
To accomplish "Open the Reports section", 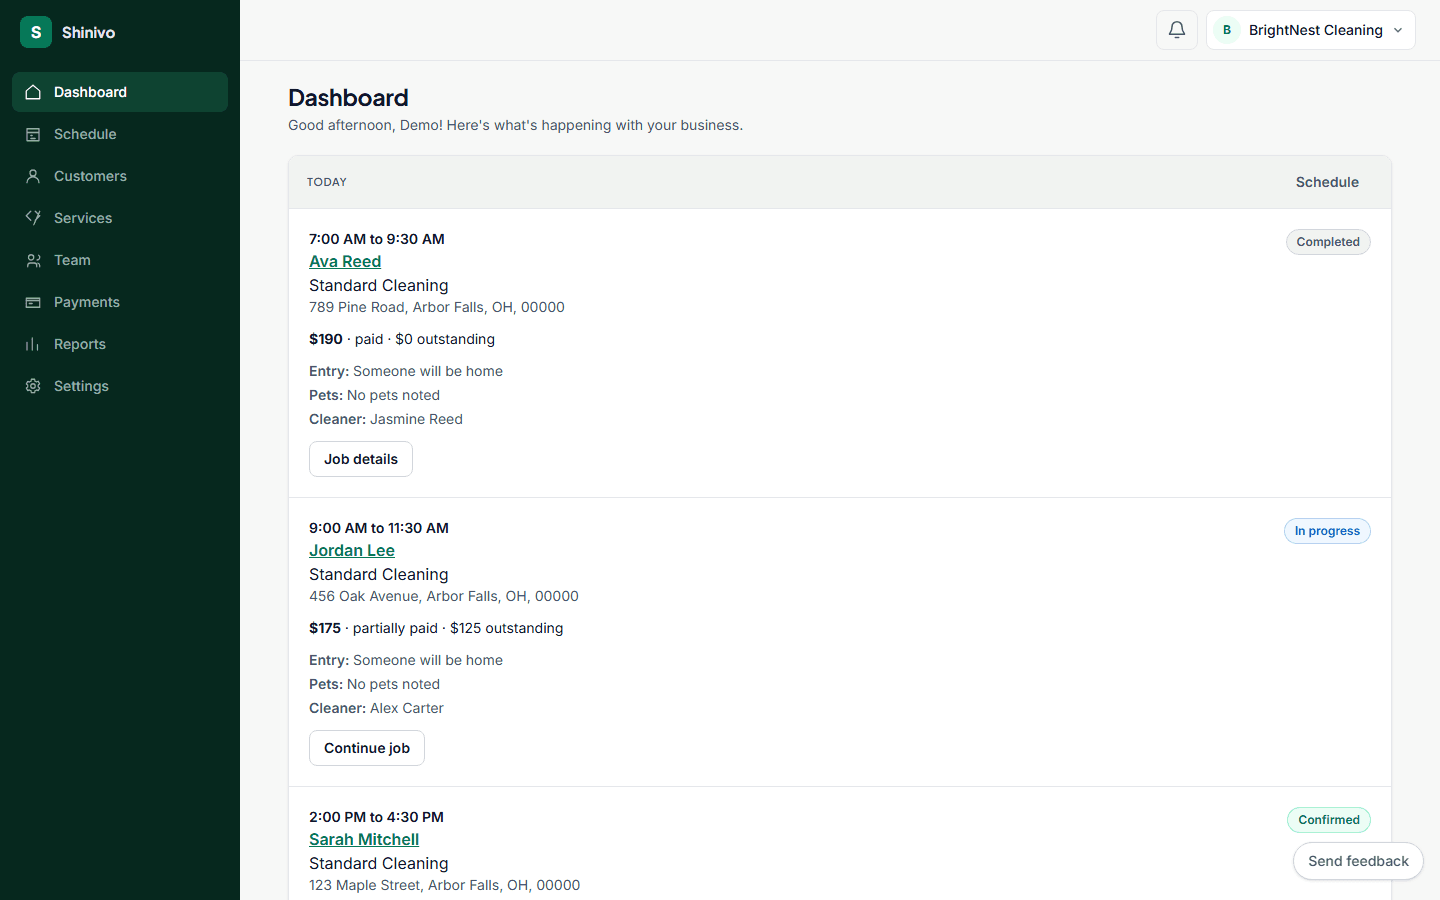I will pyautogui.click(x=120, y=344).
